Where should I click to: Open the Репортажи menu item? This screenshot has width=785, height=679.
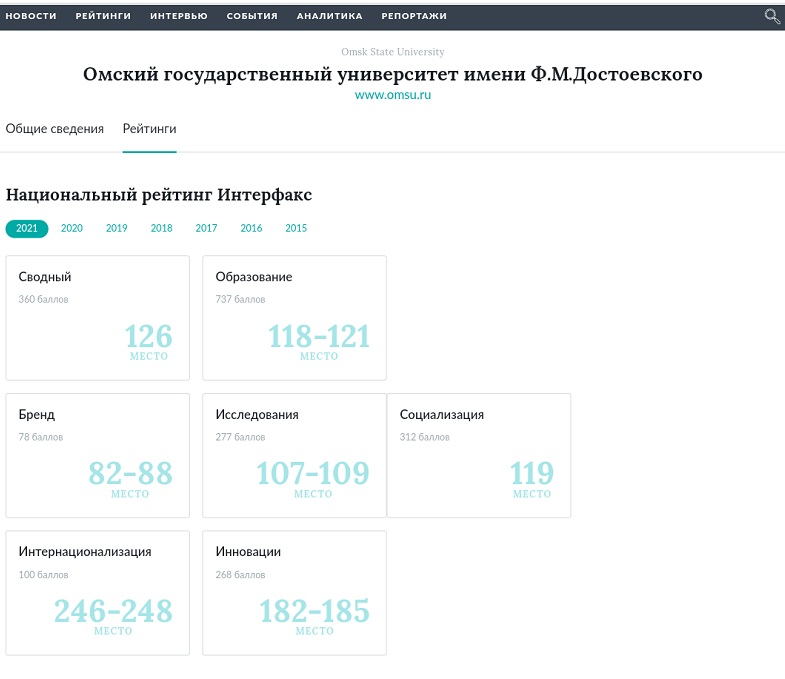pos(414,16)
